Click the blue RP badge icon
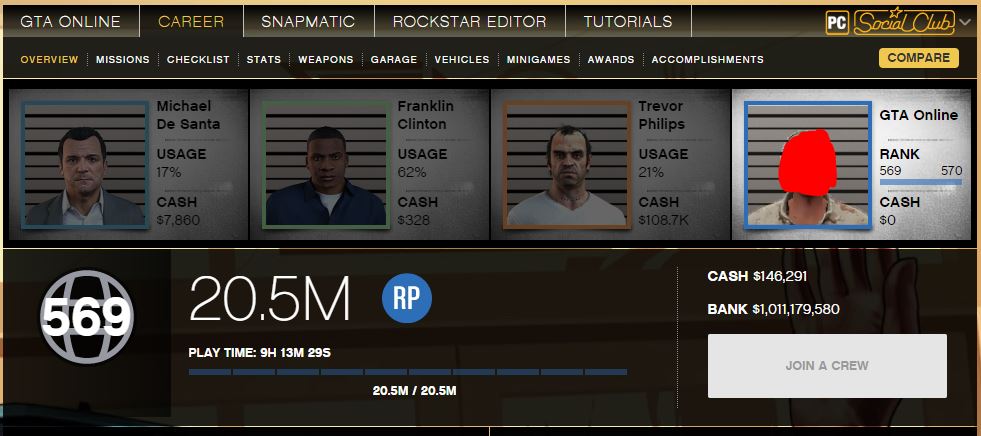Image resolution: width=981 pixels, height=436 pixels. 407,297
